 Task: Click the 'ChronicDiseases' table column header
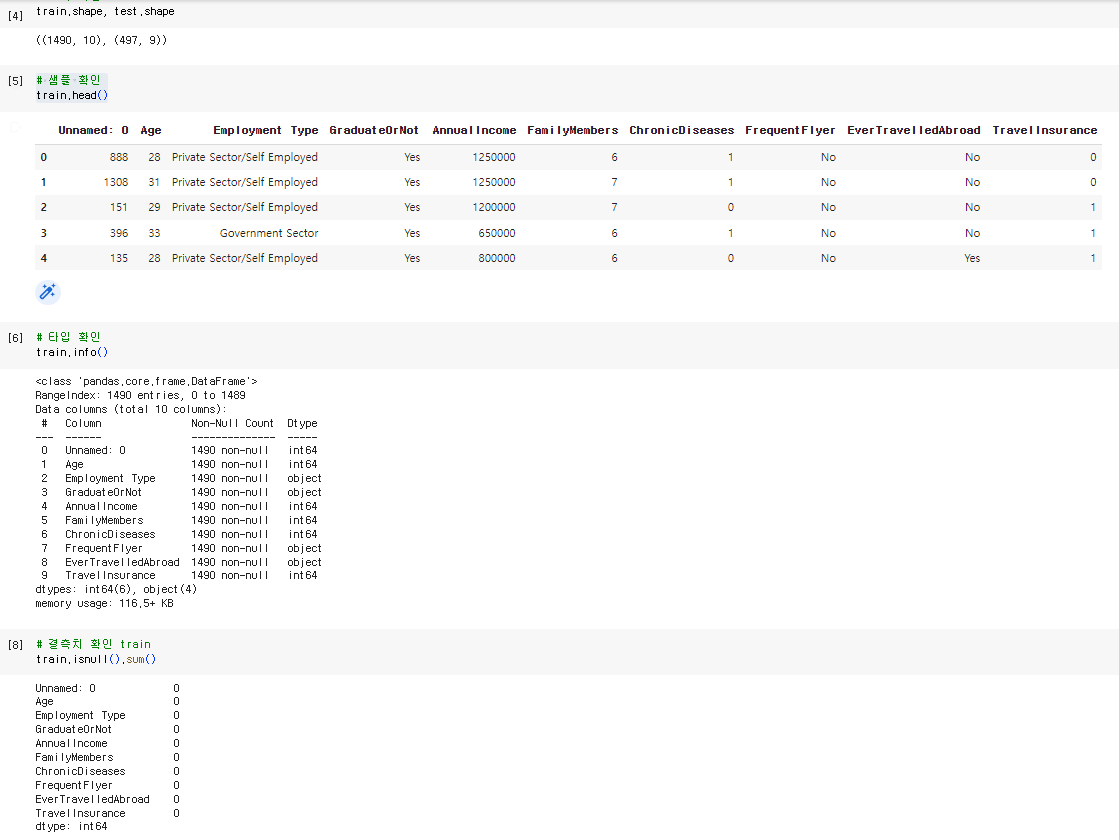click(682, 130)
